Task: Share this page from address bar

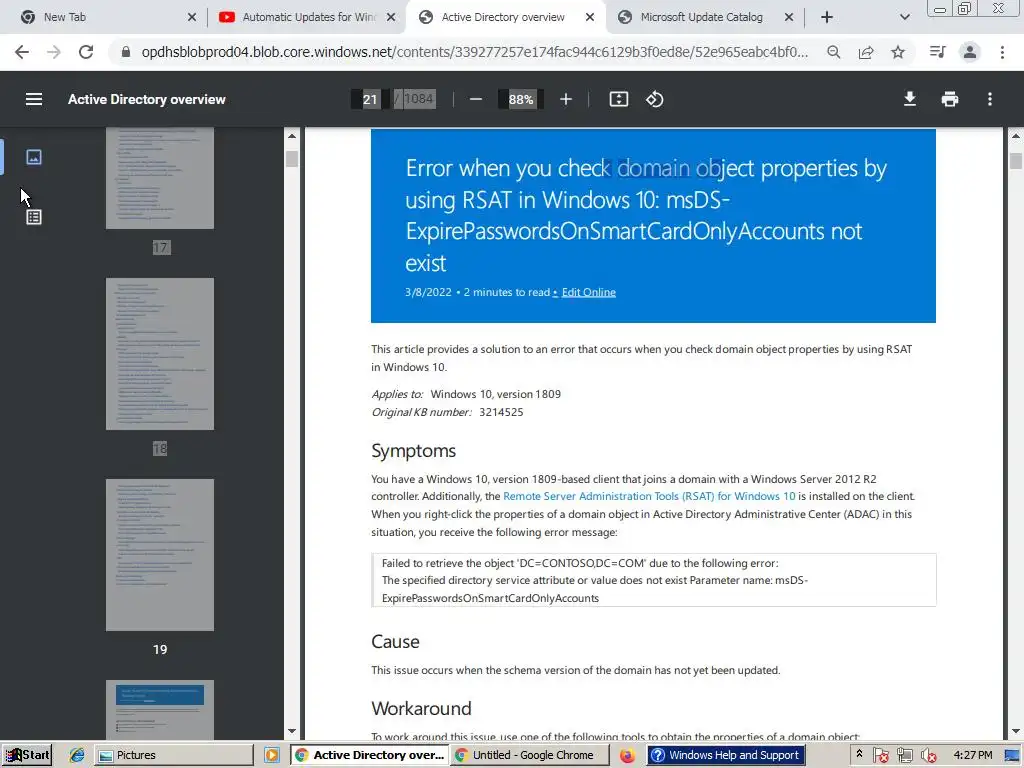Action: (866, 52)
